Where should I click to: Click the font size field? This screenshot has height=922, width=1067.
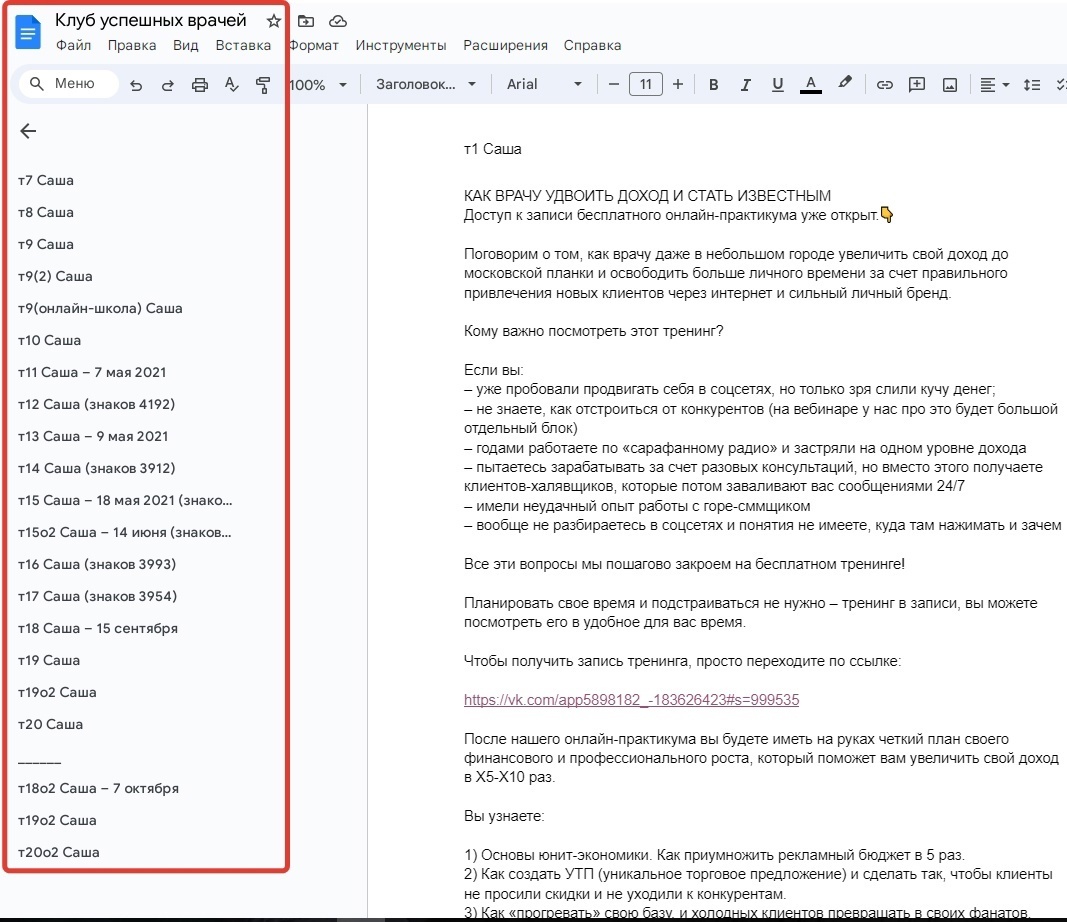pos(646,84)
